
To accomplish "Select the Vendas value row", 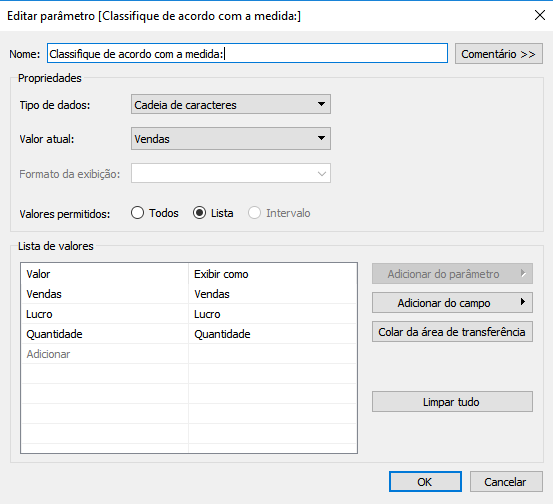I will [x=189, y=294].
